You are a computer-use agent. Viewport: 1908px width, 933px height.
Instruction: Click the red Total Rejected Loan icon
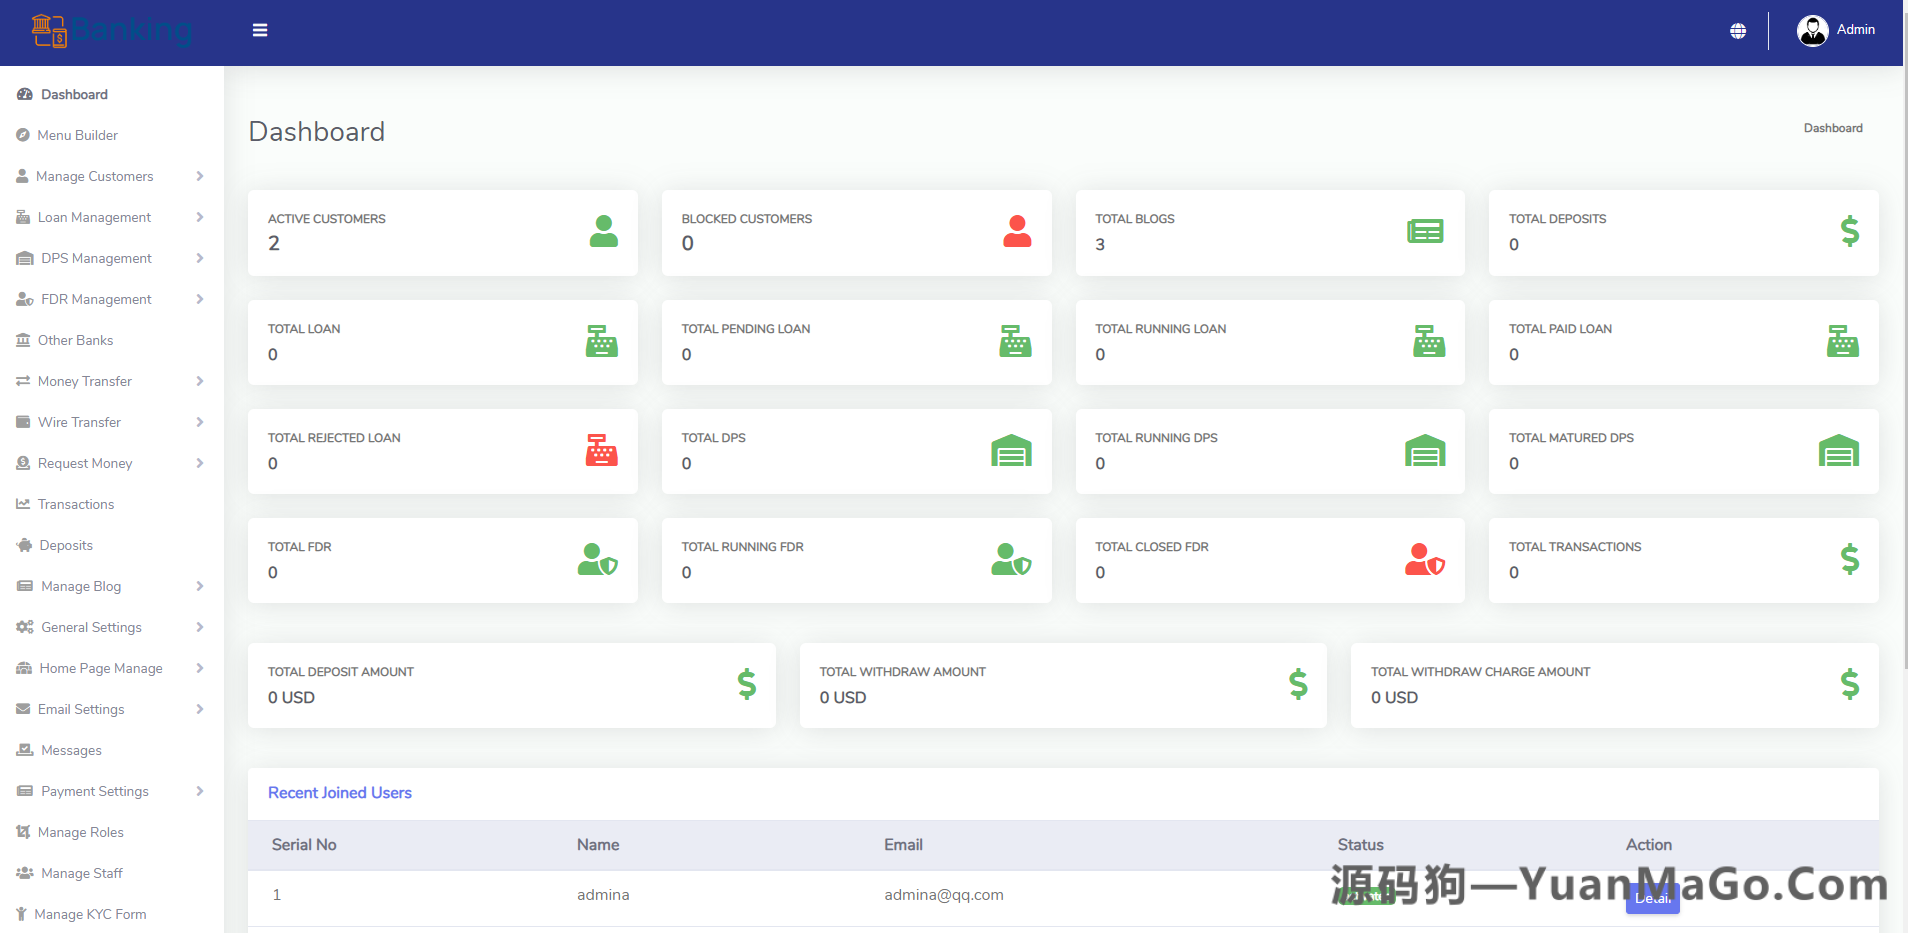pyautogui.click(x=601, y=451)
